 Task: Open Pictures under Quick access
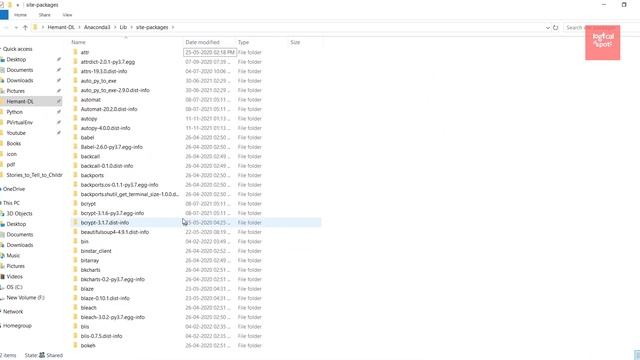[16, 91]
